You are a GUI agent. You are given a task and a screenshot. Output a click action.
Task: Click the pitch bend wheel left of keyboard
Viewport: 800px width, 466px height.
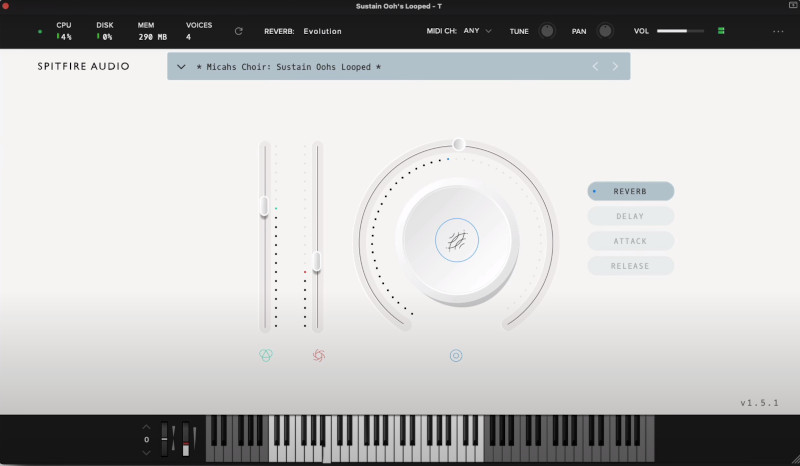pyautogui.click(x=164, y=438)
